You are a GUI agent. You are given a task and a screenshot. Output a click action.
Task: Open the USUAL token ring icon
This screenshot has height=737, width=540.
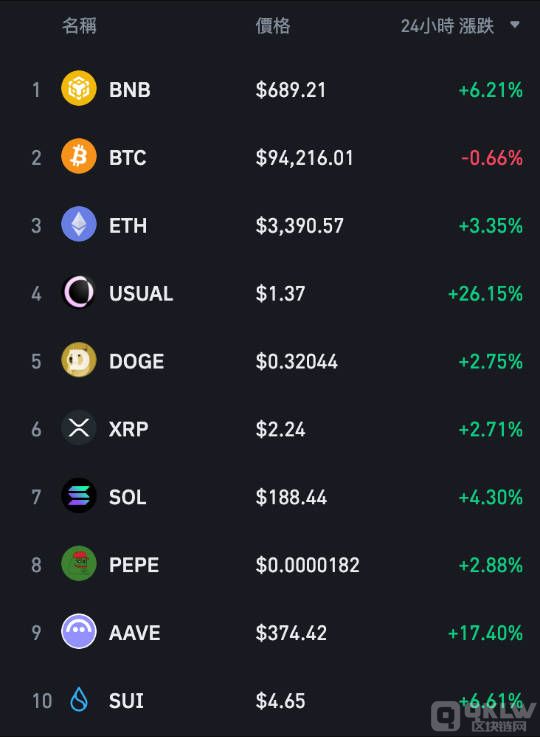[79, 292]
